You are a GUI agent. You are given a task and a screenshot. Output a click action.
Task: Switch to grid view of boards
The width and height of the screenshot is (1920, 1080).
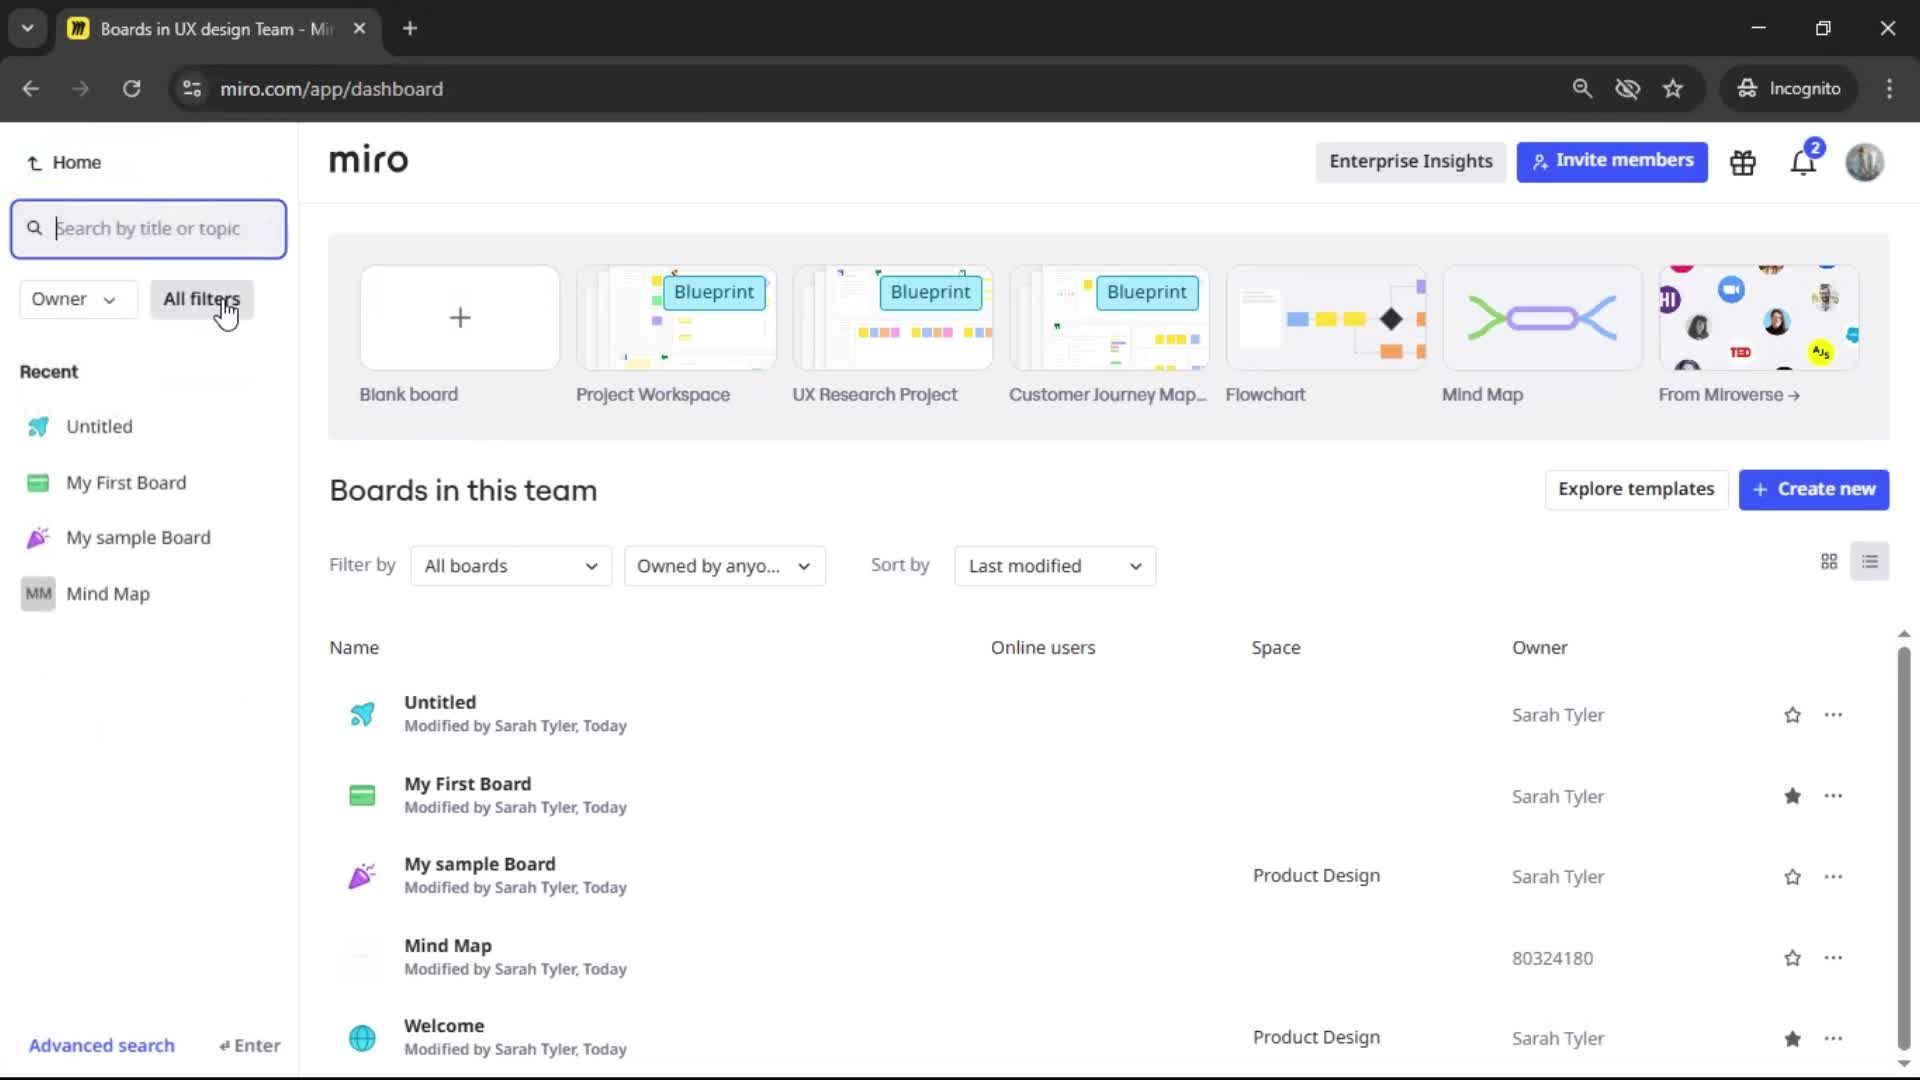pyautogui.click(x=1829, y=562)
